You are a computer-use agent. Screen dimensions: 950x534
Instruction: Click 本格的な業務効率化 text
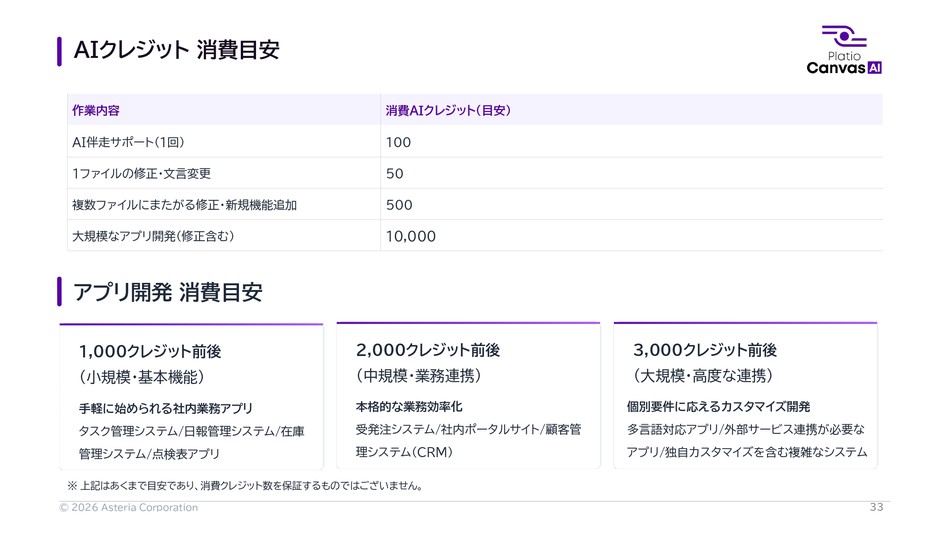tap(409, 407)
